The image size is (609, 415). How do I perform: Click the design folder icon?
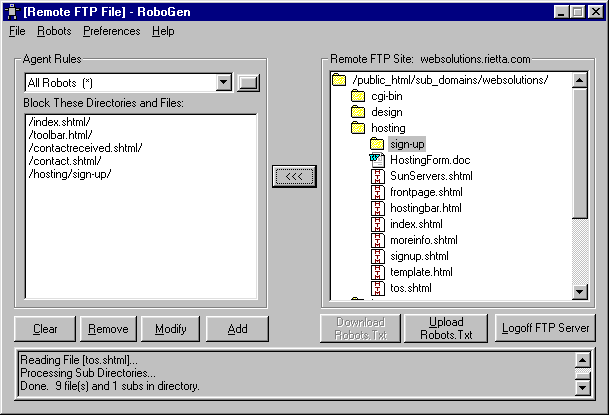click(358, 112)
